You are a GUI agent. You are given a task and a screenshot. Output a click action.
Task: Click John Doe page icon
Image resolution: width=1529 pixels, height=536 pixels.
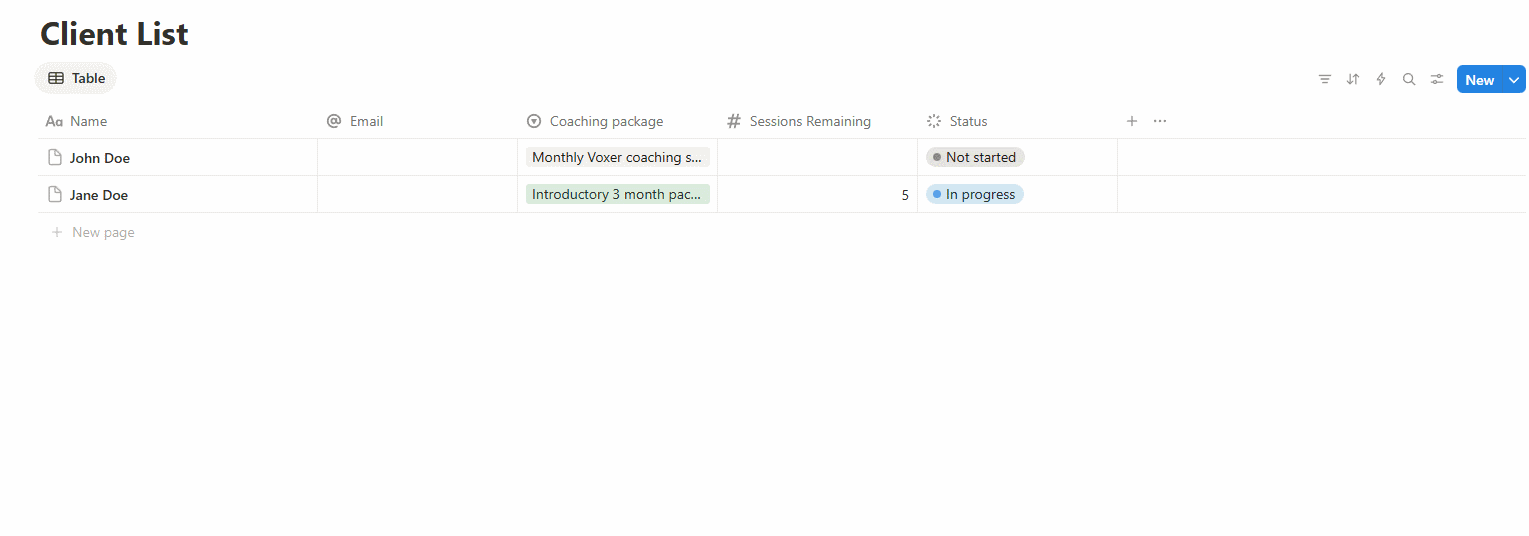click(x=55, y=157)
